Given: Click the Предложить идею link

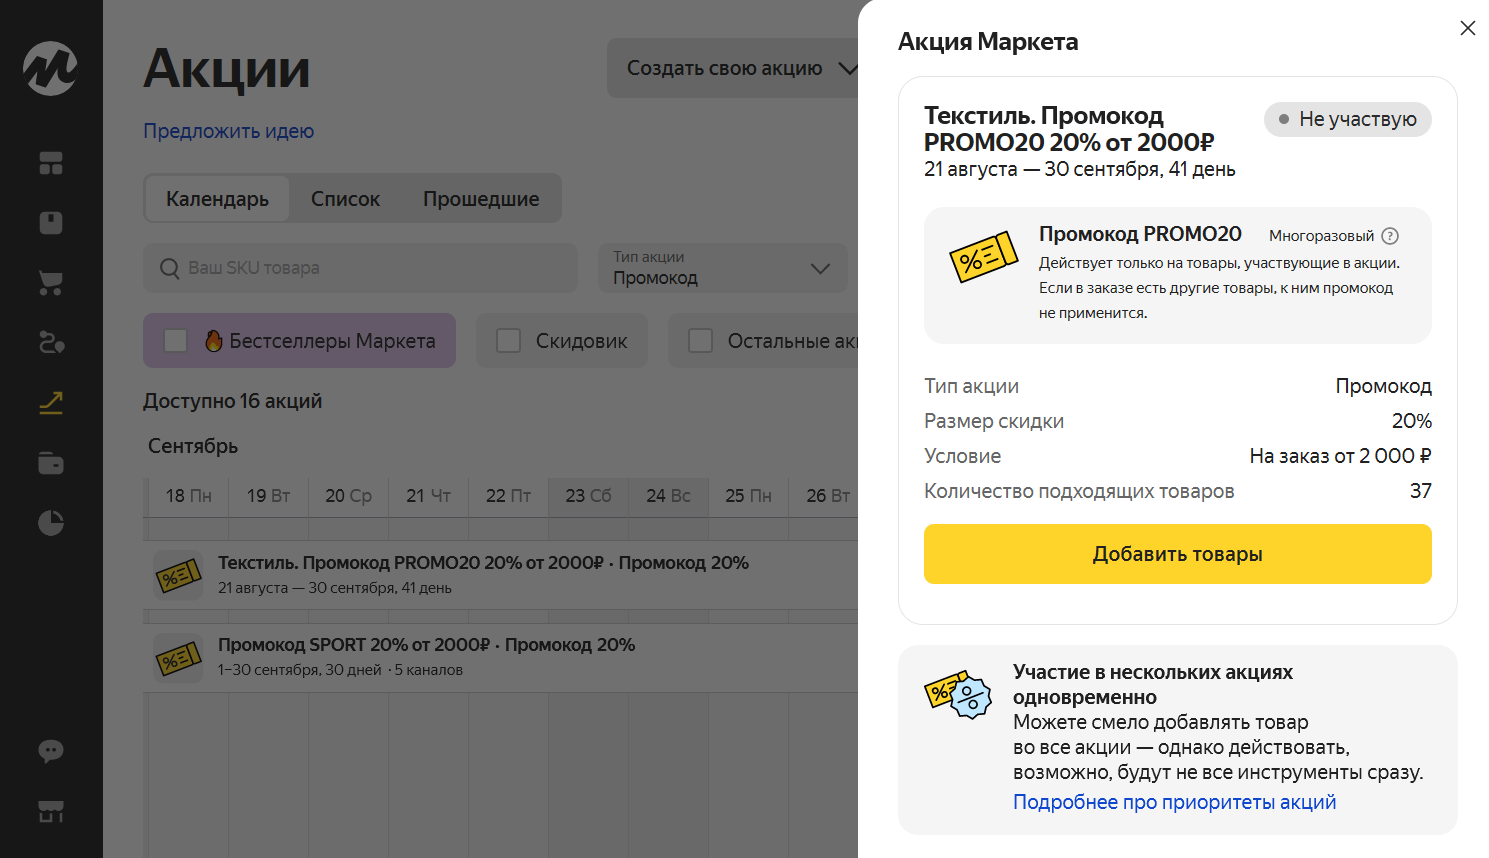Looking at the screenshot, I should 228,131.
